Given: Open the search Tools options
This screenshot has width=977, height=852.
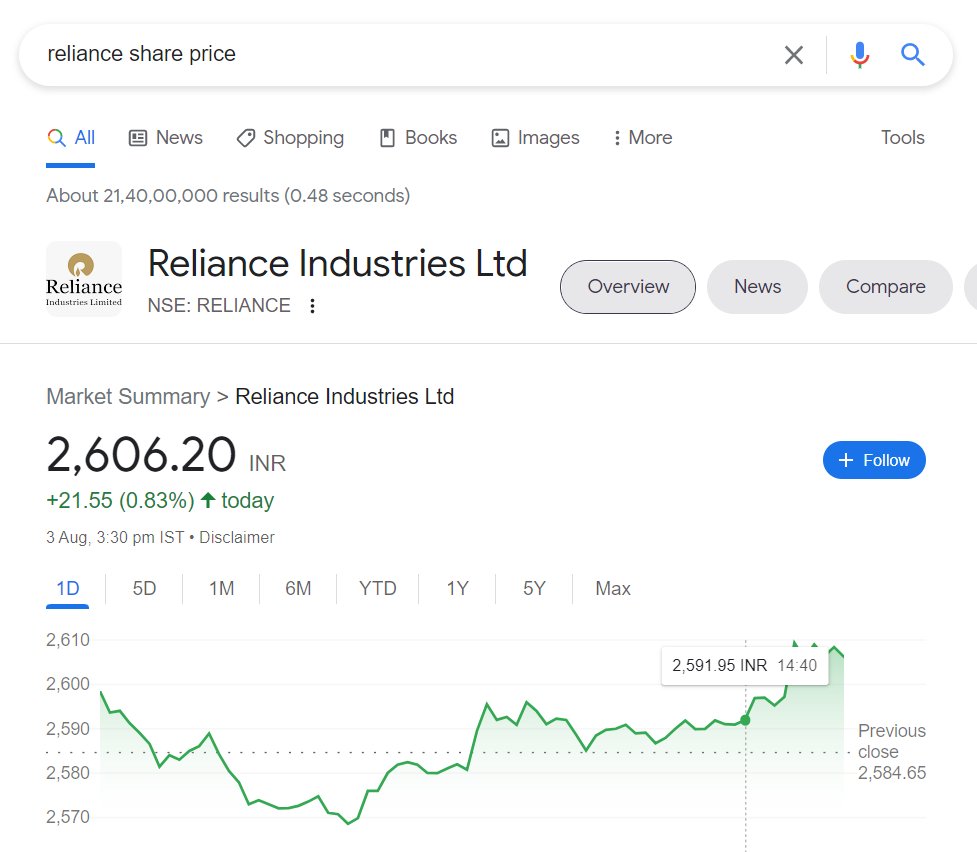Looking at the screenshot, I should (x=902, y=138).
